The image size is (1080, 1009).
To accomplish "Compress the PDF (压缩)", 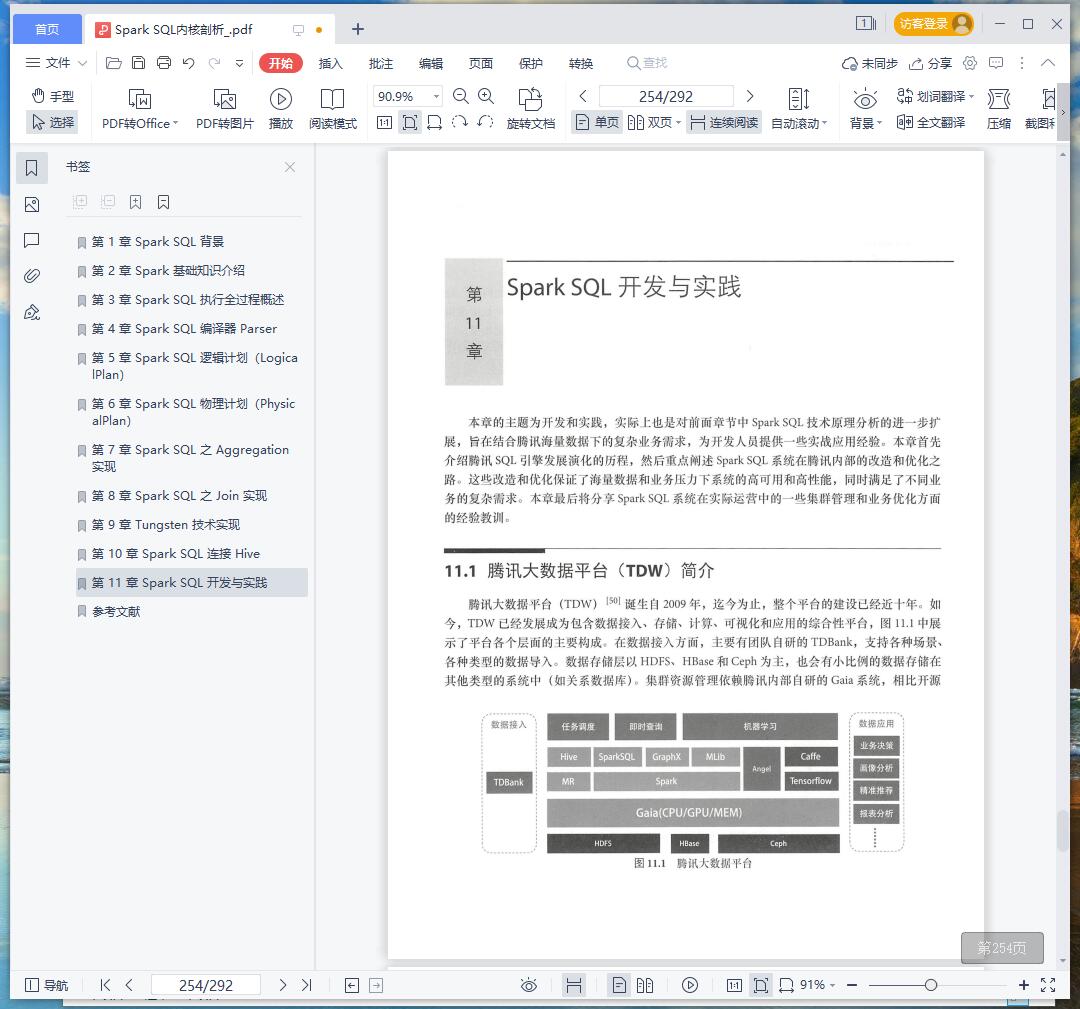I will tap(999, 110).
